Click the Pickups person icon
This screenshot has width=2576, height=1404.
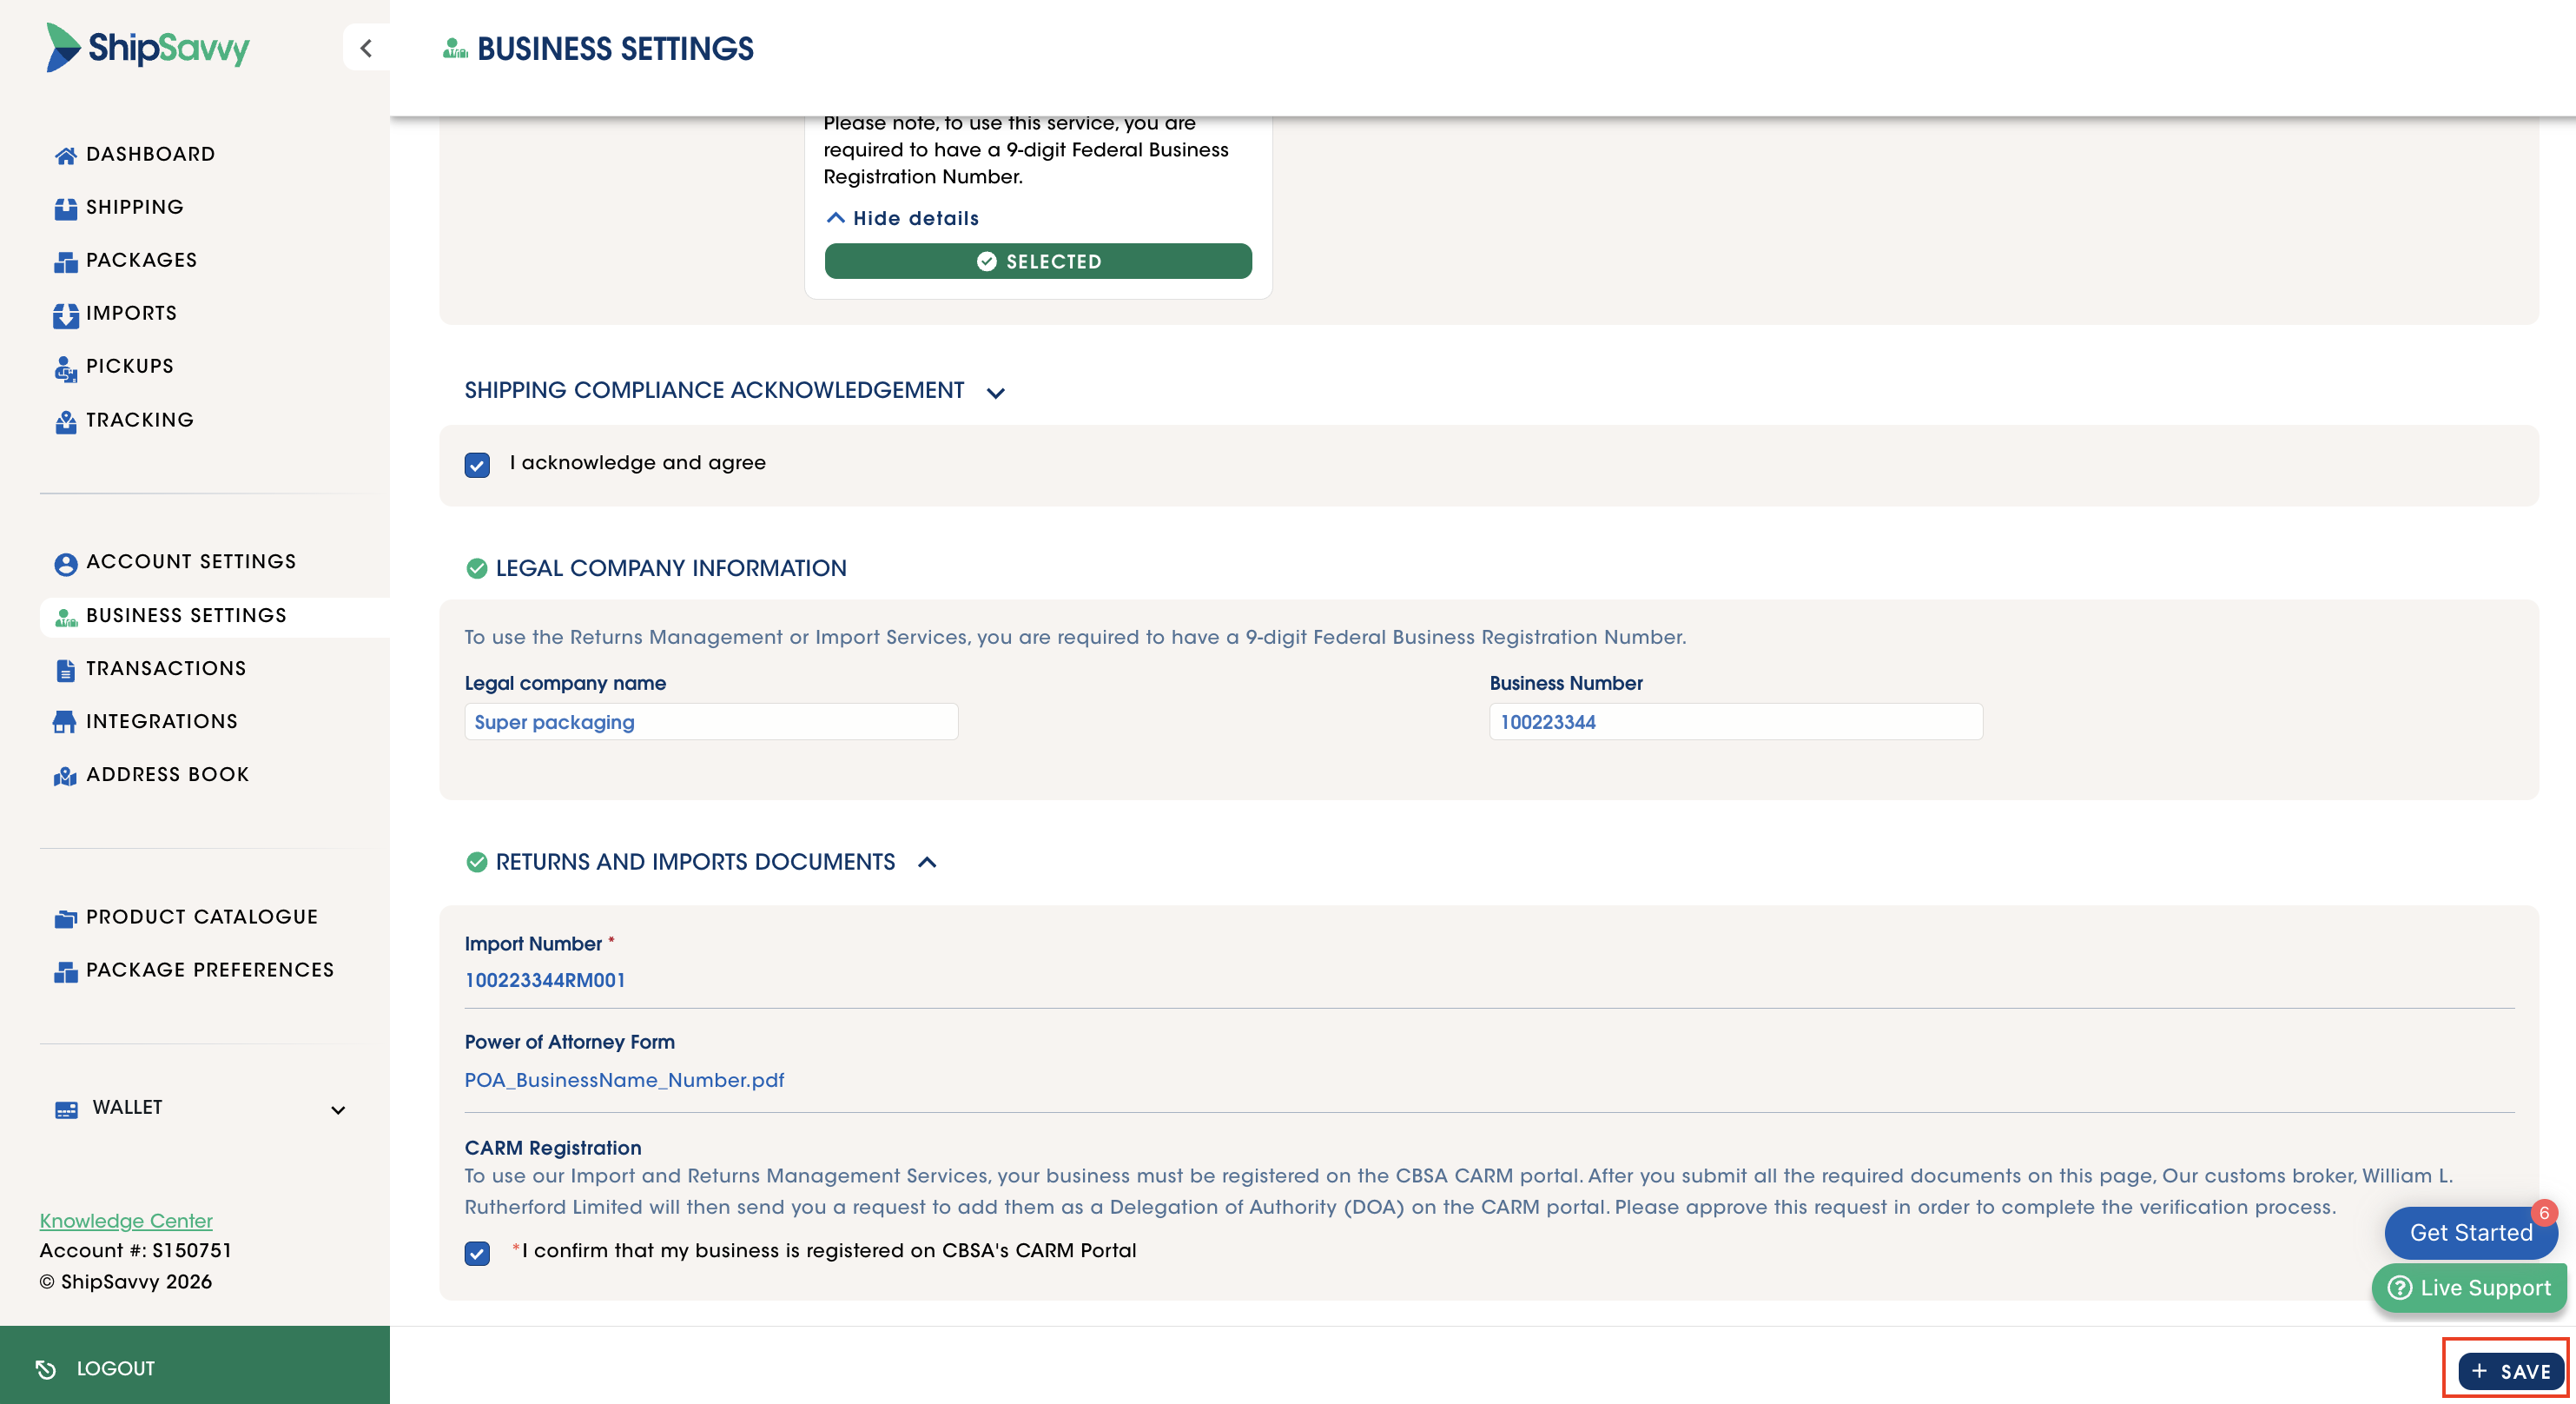click(65, 368)
